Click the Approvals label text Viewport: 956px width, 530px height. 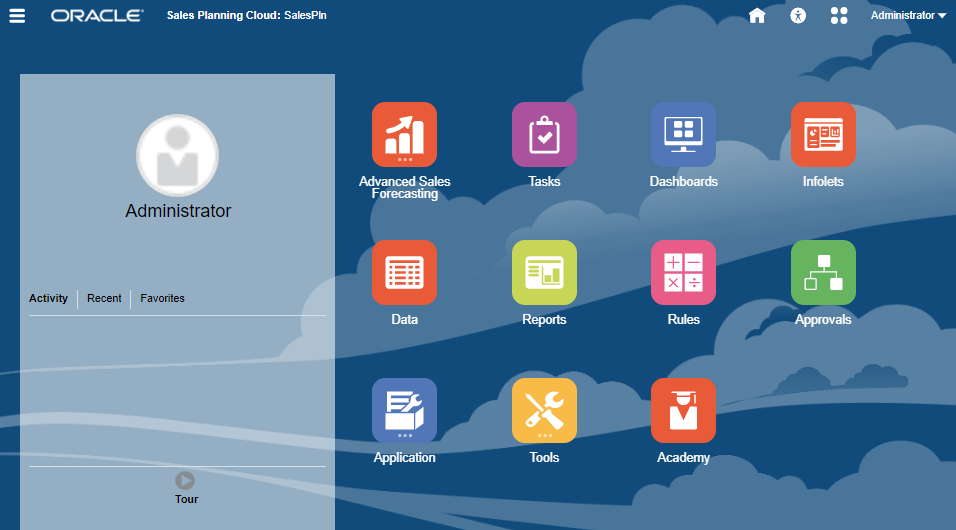point(823,320)
